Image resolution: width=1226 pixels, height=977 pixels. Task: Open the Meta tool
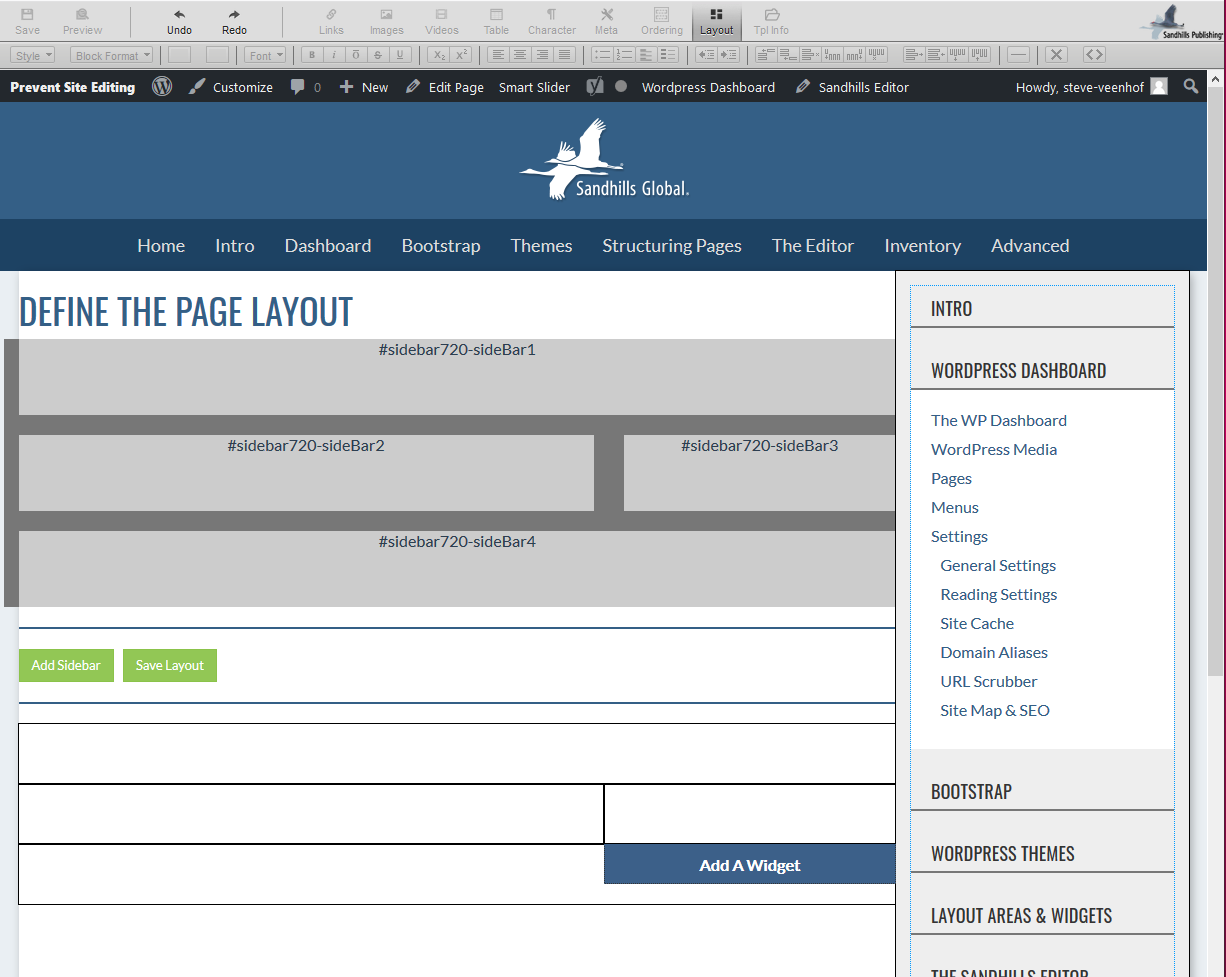point(606,21)
